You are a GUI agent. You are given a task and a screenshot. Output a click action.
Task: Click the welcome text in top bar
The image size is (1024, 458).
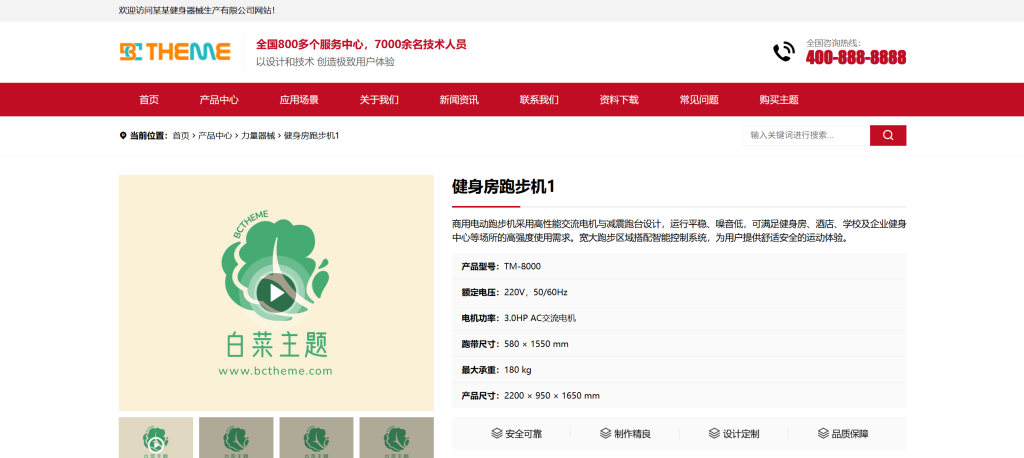(x=197, y=10)
